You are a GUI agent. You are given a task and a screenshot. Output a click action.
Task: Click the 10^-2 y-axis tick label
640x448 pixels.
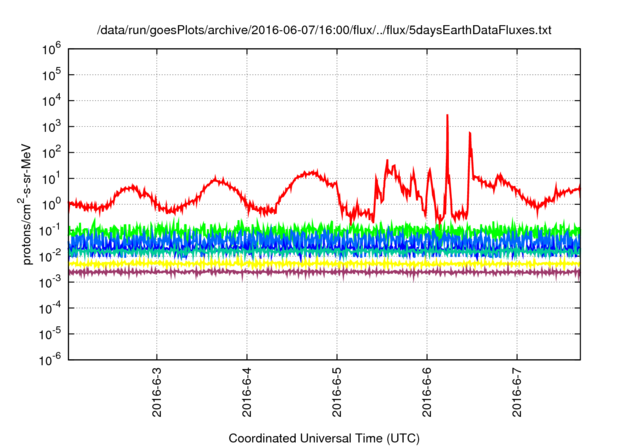click(51, 256)
